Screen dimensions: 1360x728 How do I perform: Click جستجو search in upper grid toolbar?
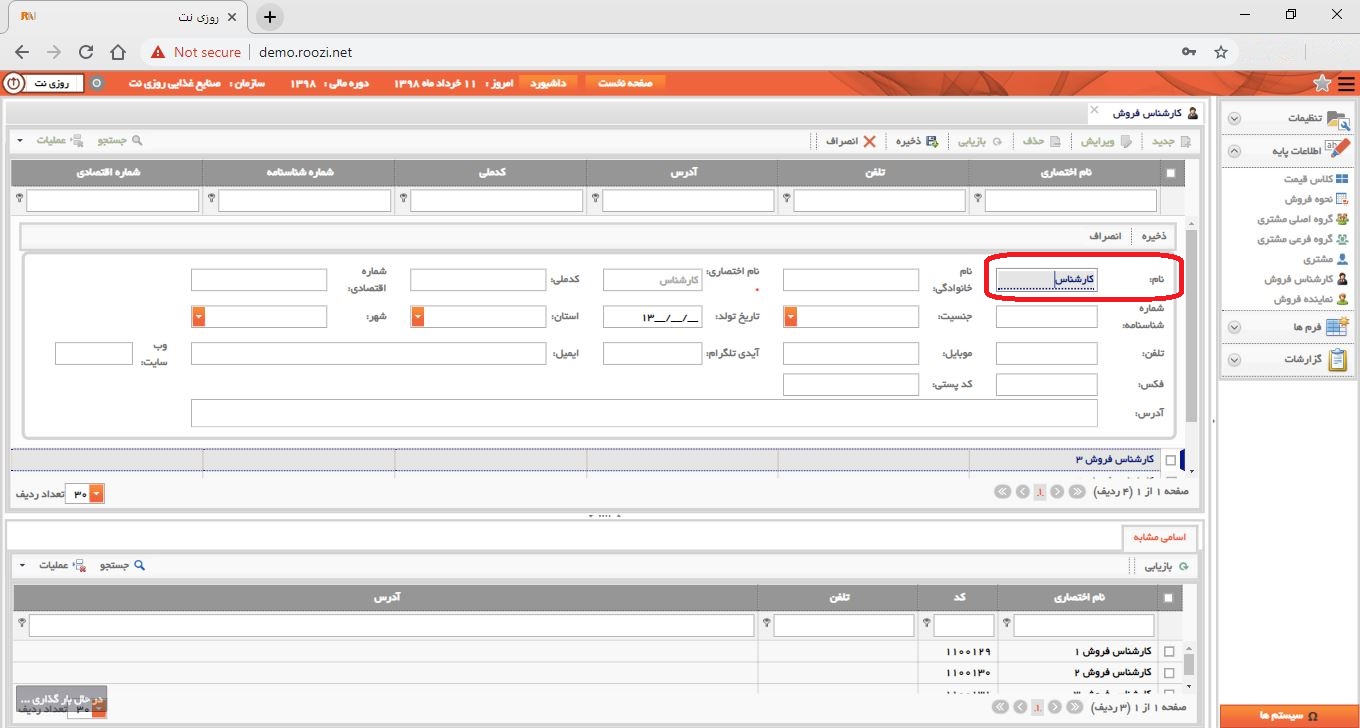tap(118, 141)
